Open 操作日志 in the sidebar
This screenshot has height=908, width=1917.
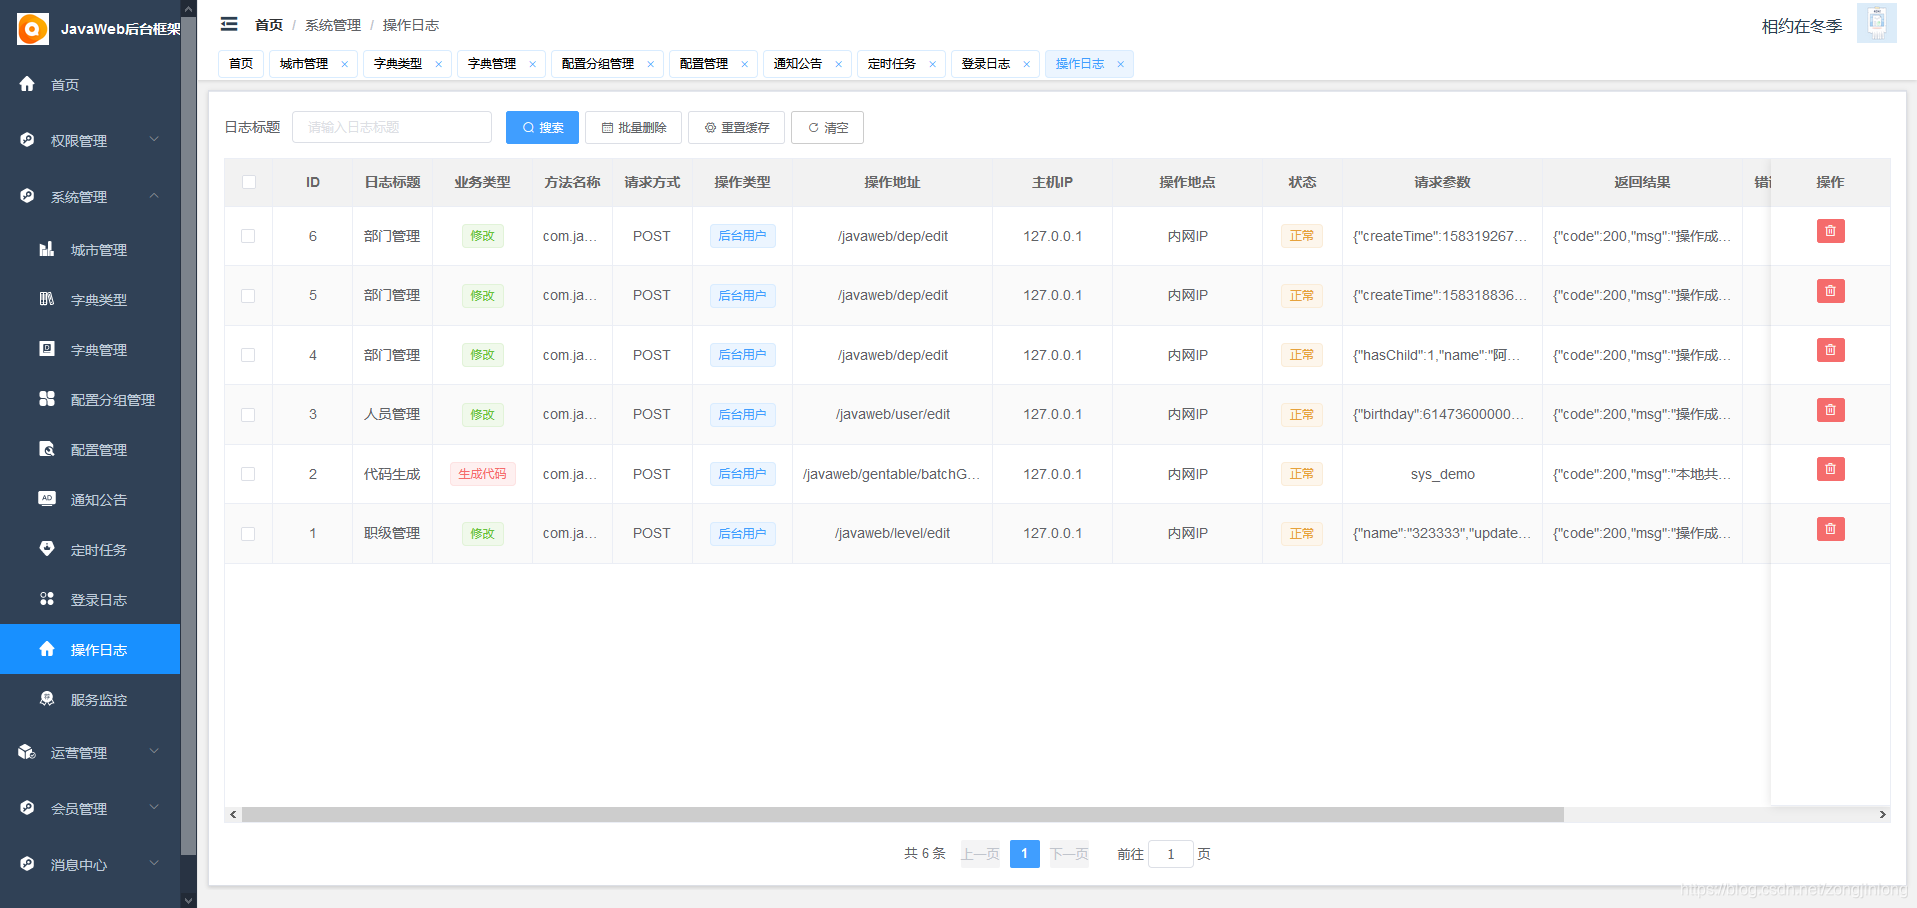coord(90,649)
